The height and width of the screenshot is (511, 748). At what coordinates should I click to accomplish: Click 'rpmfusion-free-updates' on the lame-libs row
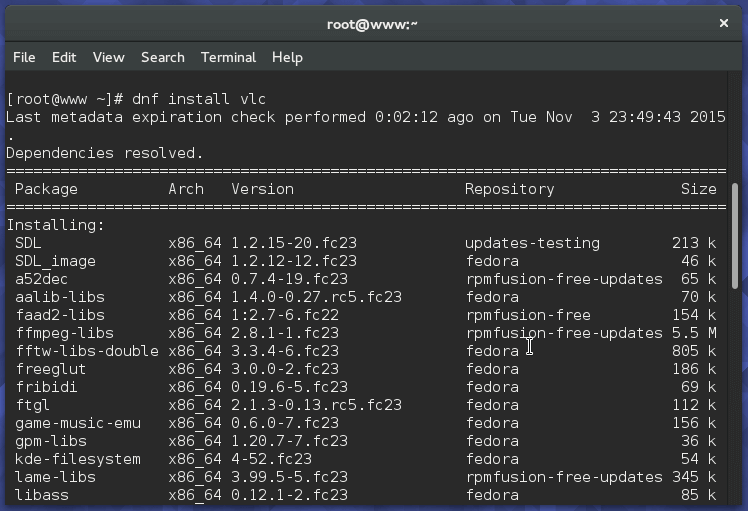click(x=564, y=477)
